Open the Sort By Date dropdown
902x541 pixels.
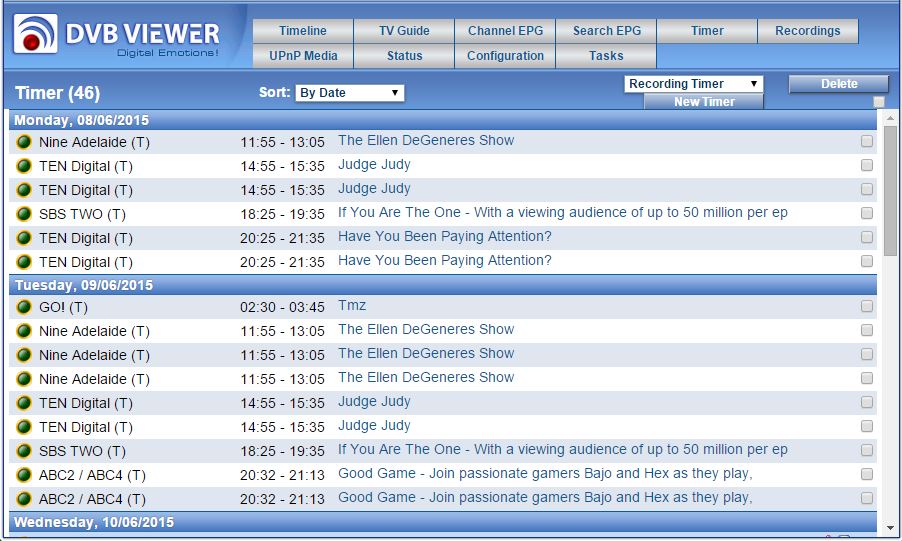coord(350,93)
